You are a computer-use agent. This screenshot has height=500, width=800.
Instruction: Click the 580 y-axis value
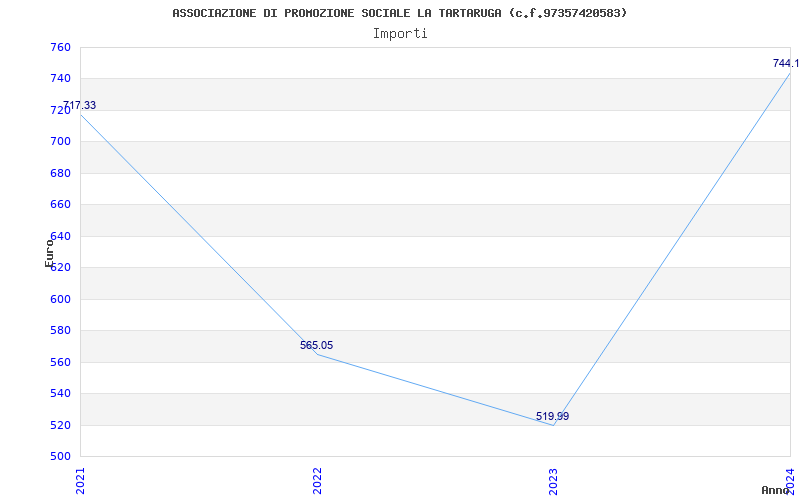click(x=60, y=331)
